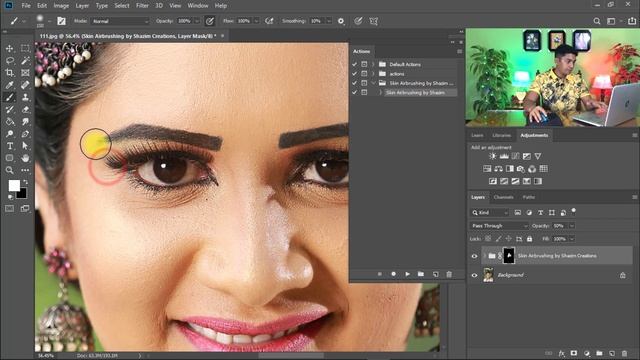
Task: Open smoothing options gear
Action: [341, 21]
